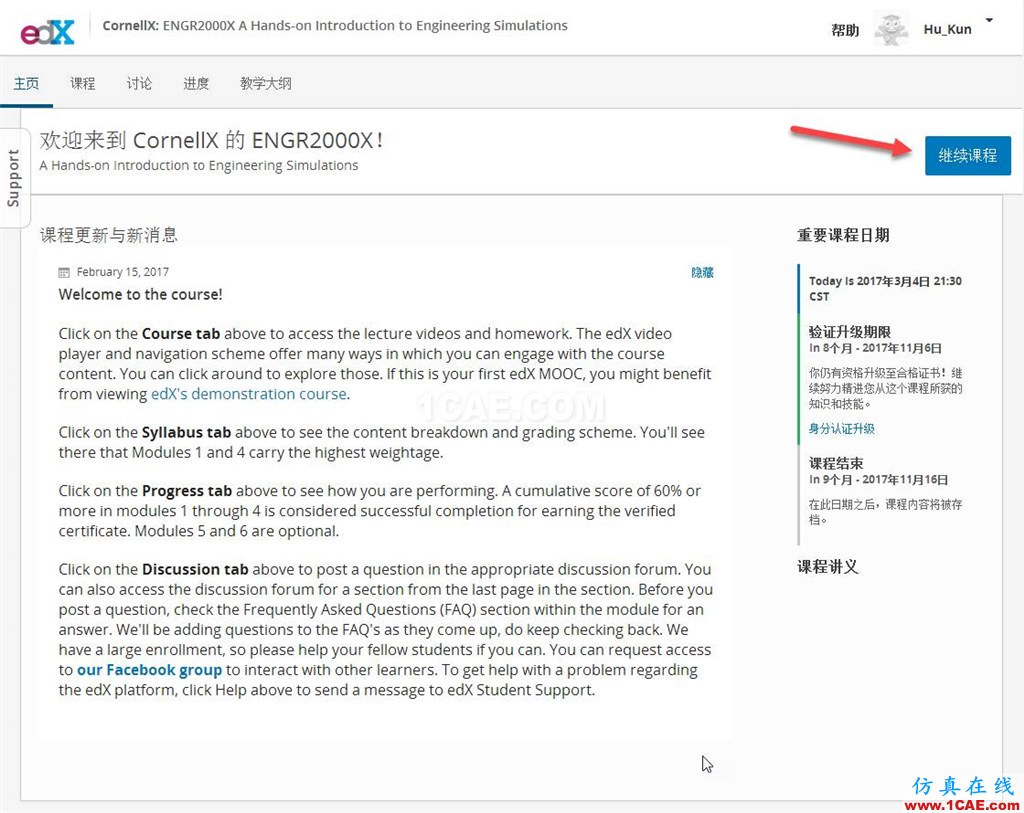
Task: Hide the update via 隐藏 link
Action: coord(702,272)
